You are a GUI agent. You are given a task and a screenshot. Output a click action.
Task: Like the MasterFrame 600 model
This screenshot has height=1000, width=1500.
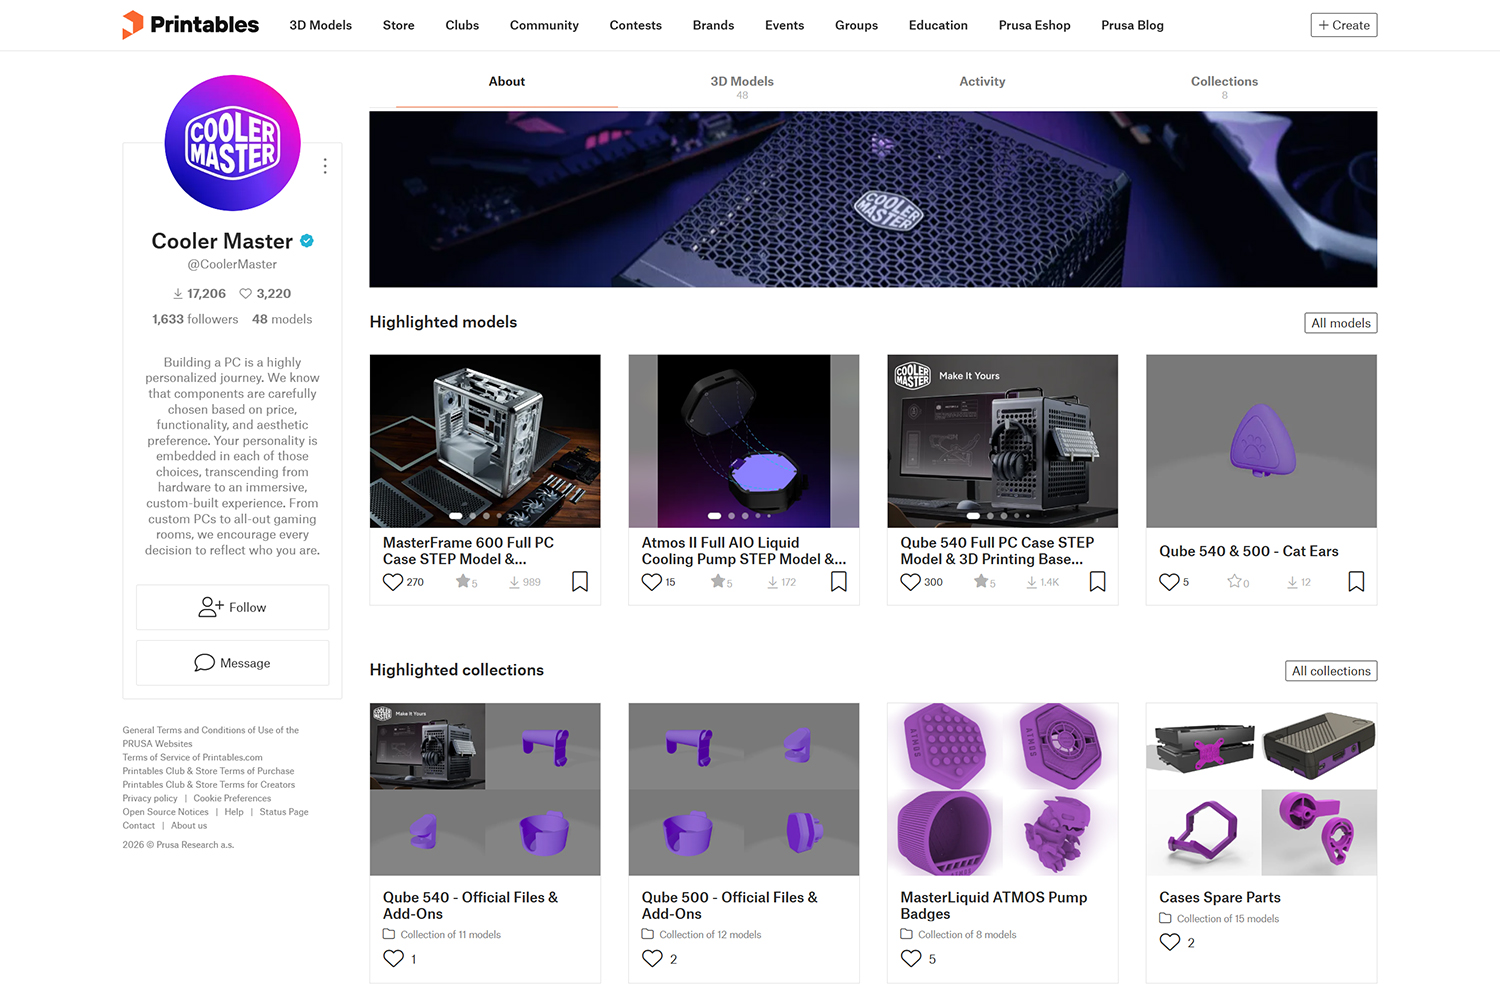click(x=393, y=580)
